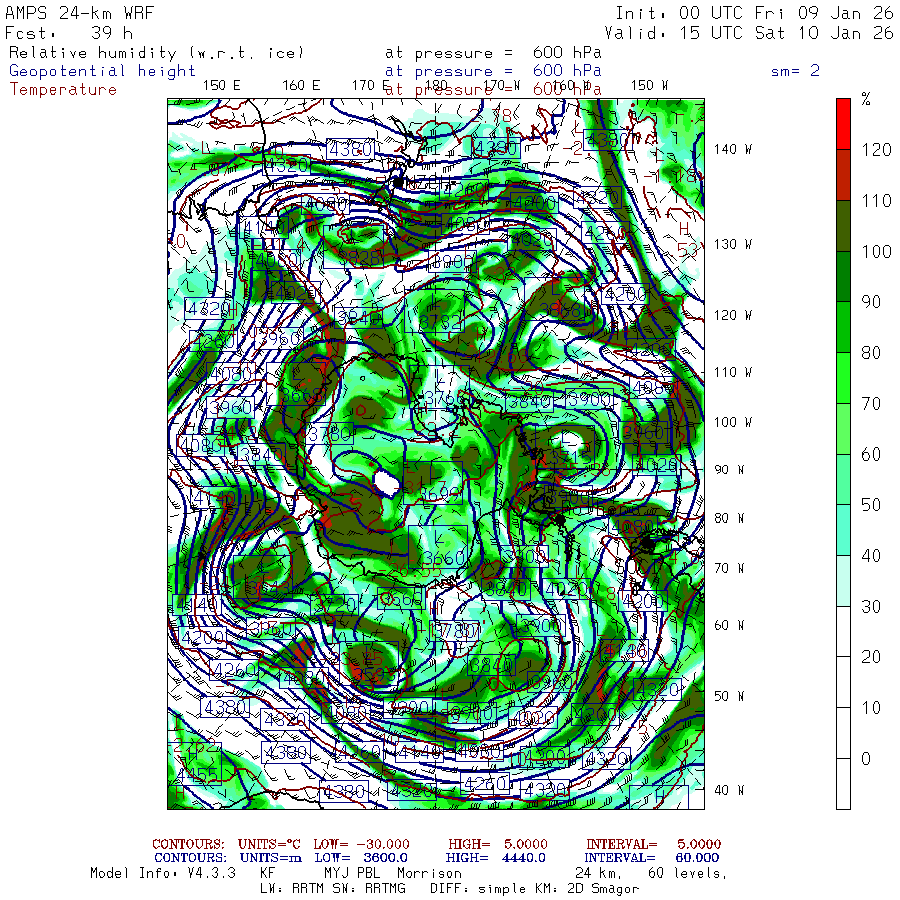Image resolution: width=900 pixels, height=900 pixels.
Task: Click the 'Init: 00 UTC Fri 09 Jan 26' line
Action: [x=754, y=13]
